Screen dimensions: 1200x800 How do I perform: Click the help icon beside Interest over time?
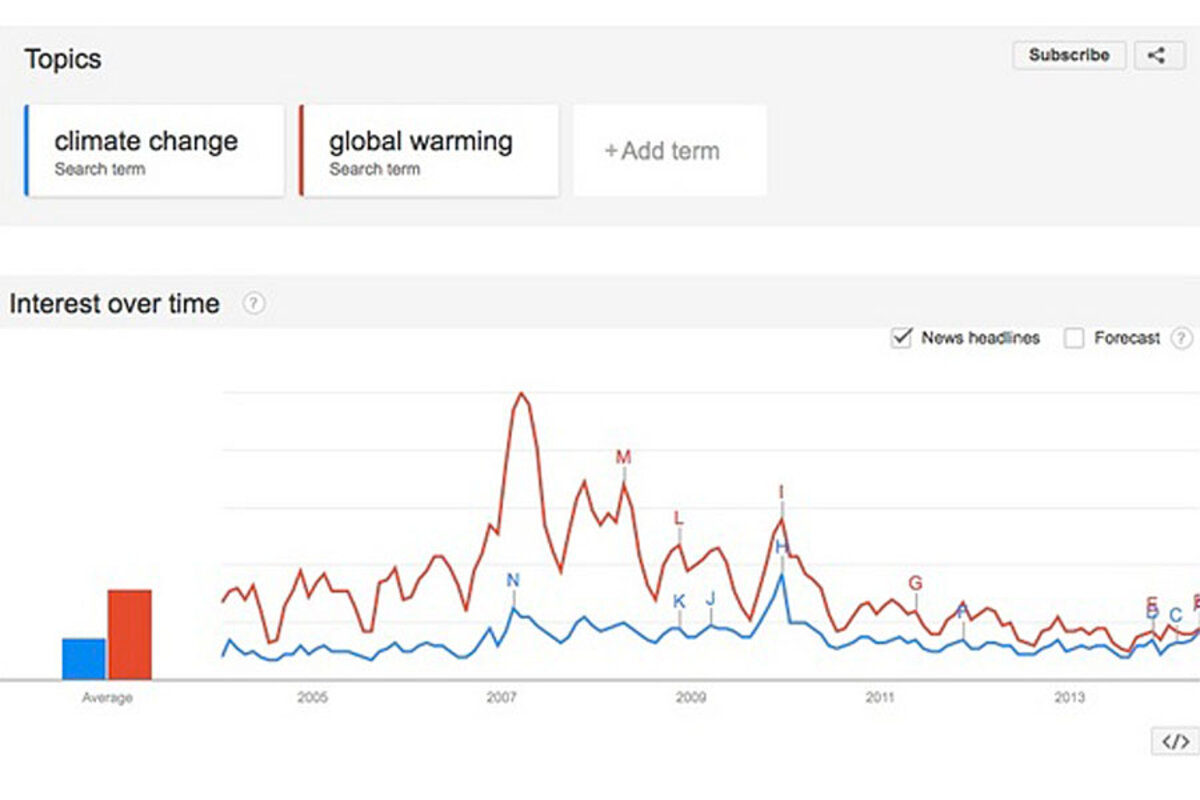pyautogui.click(x=254, y=303)
